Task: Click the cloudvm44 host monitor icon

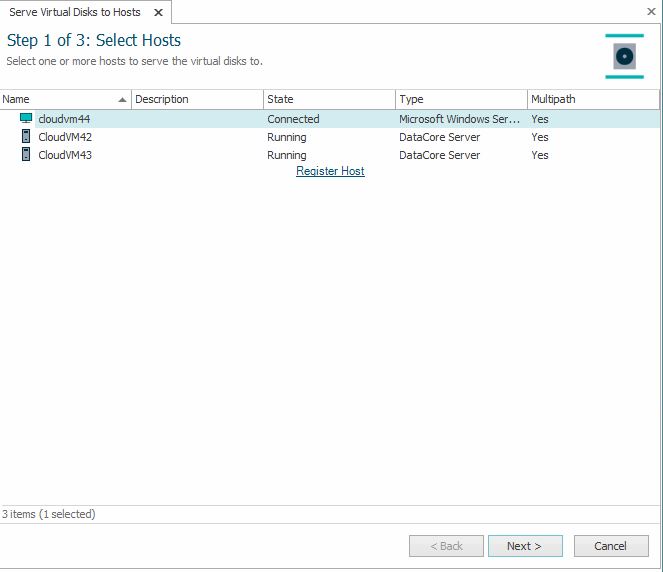Action: pyautogui.click(x=26, y=119)
